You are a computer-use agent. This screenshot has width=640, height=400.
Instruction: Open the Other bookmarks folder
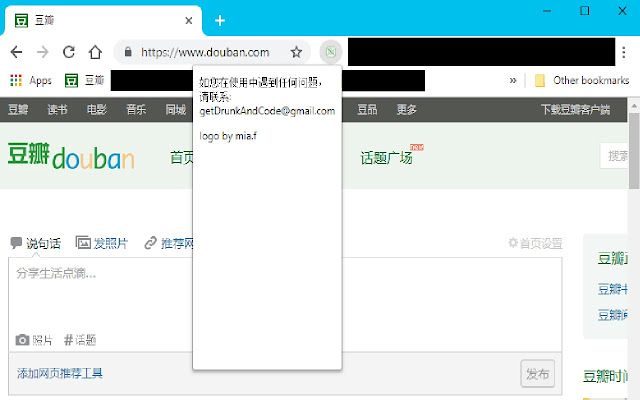582,80
